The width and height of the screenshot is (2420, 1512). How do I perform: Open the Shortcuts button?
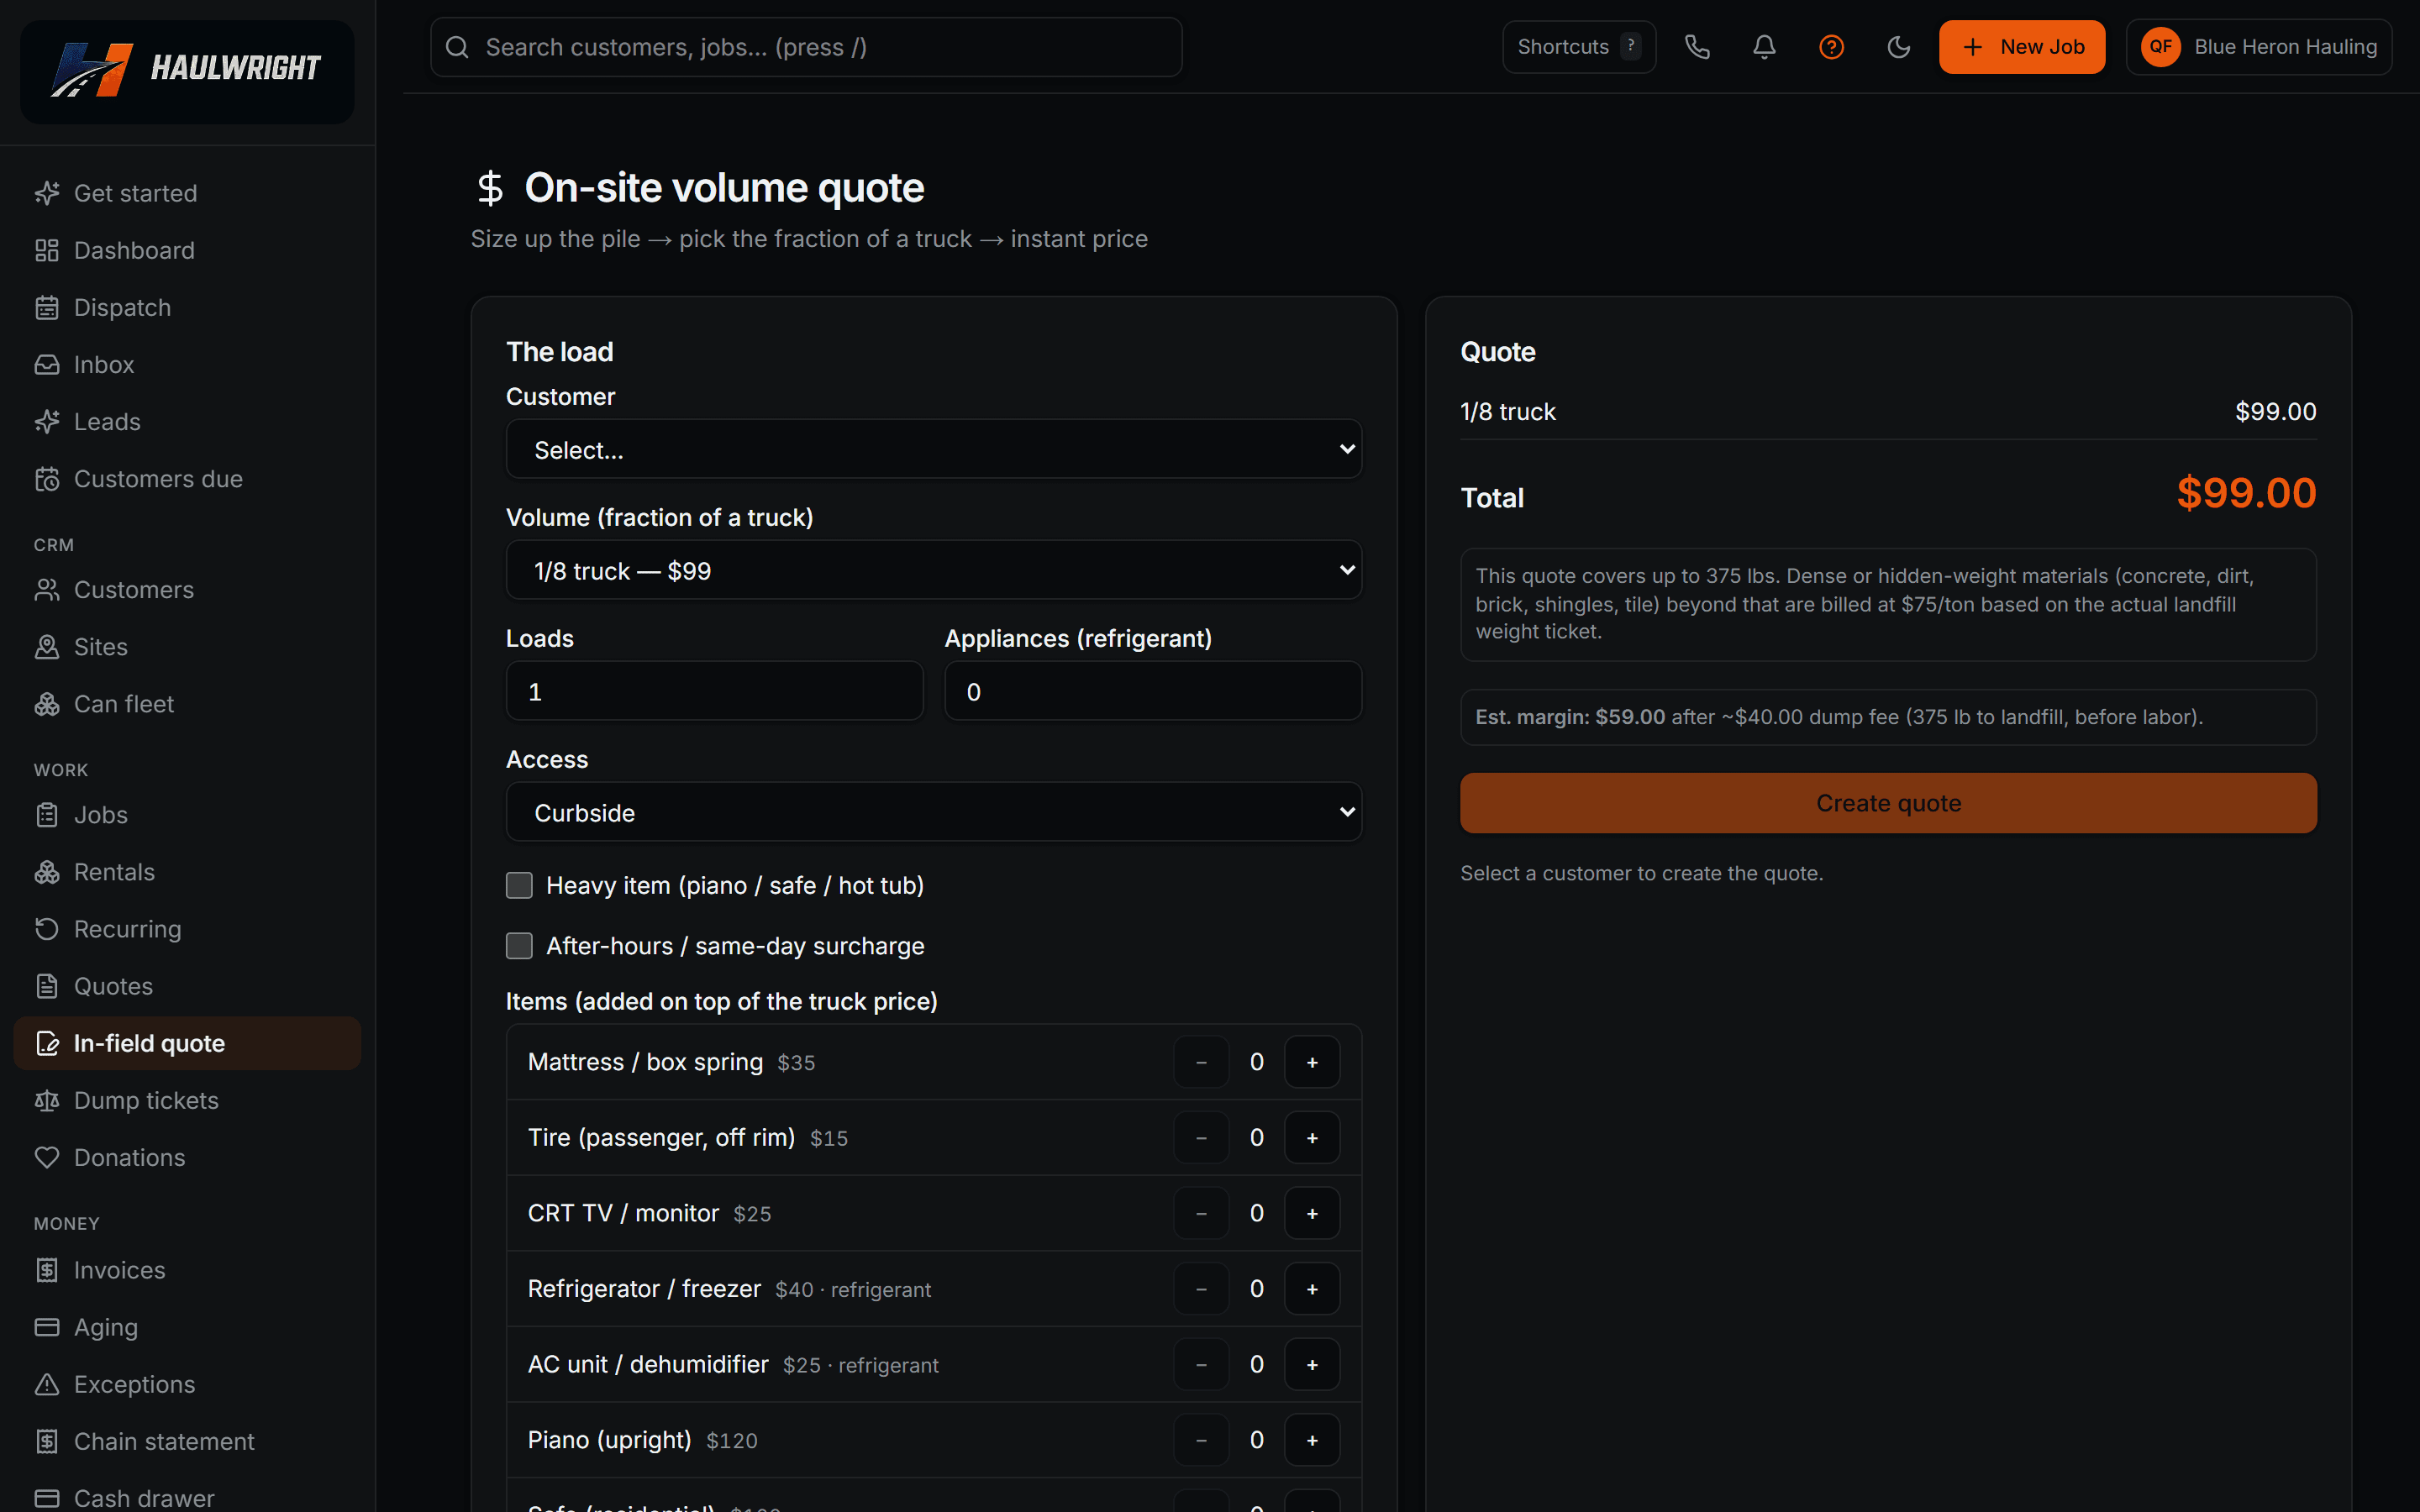tap(1578, 47)
